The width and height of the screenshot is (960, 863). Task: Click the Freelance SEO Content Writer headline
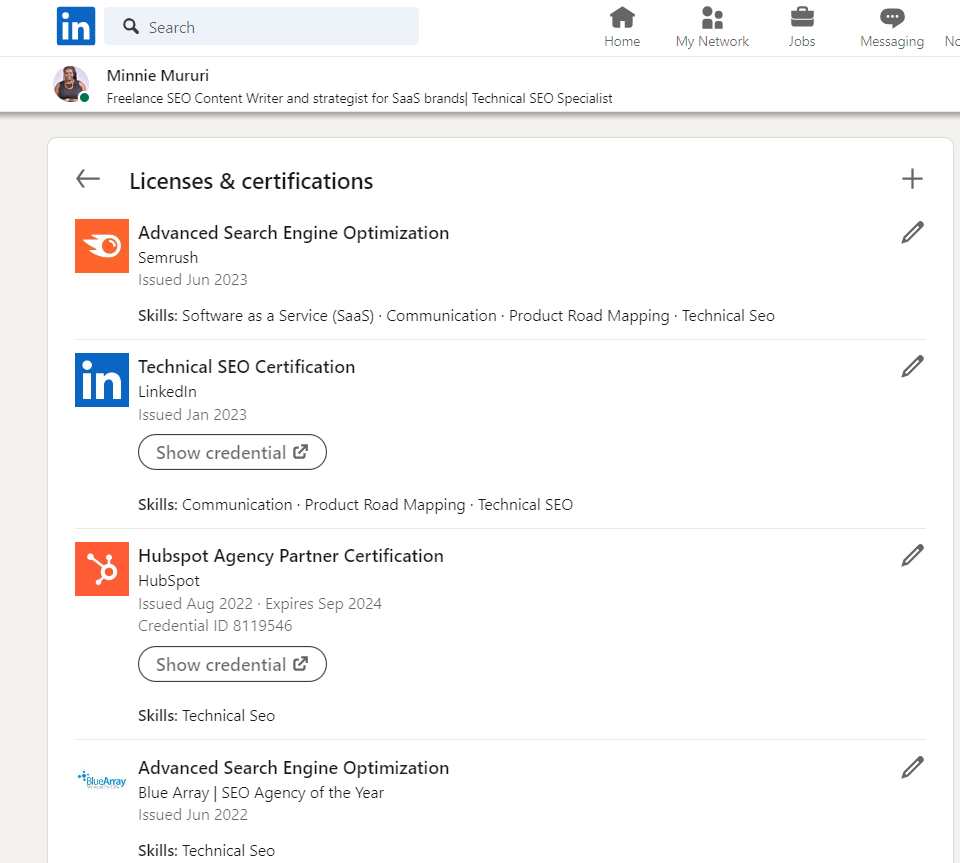click(359, 98)
